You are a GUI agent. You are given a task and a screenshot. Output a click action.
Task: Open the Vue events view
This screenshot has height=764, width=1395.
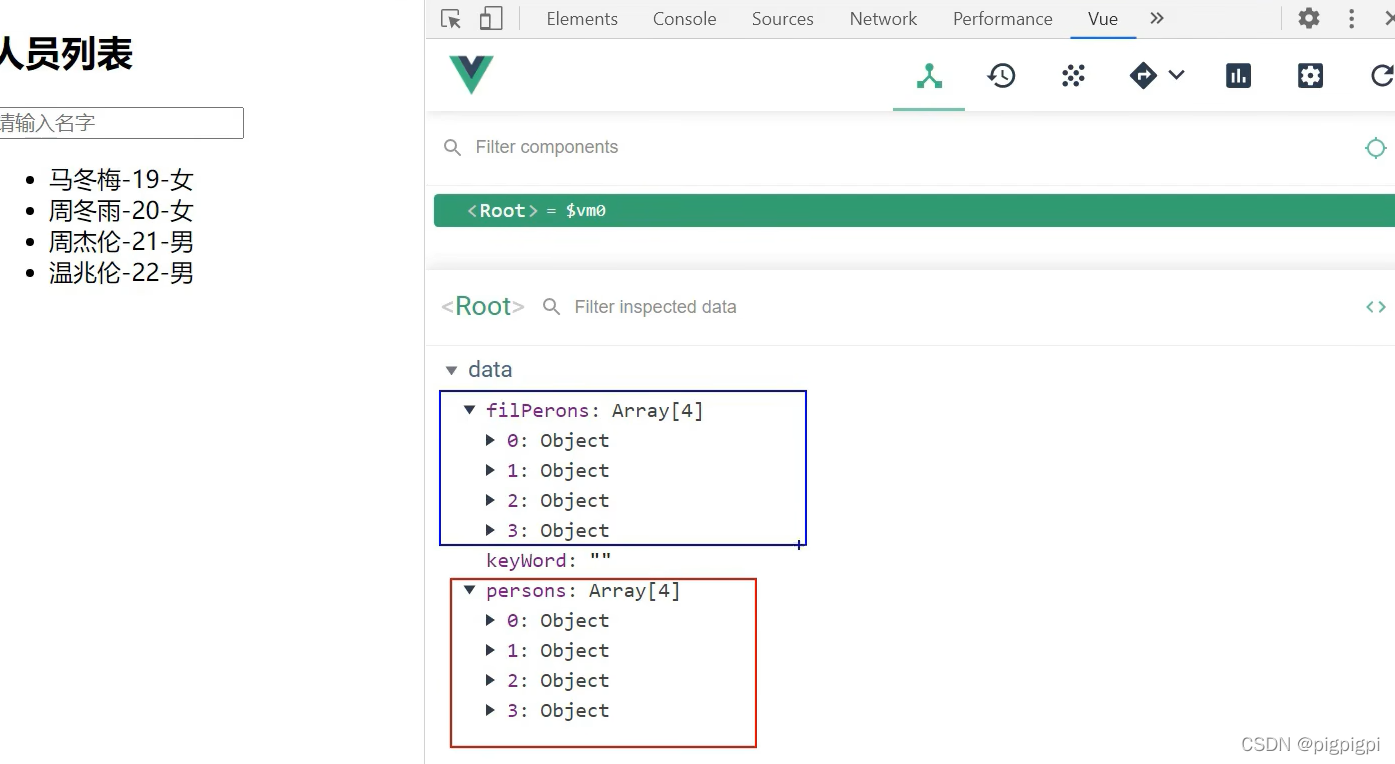pos(1073,75)
